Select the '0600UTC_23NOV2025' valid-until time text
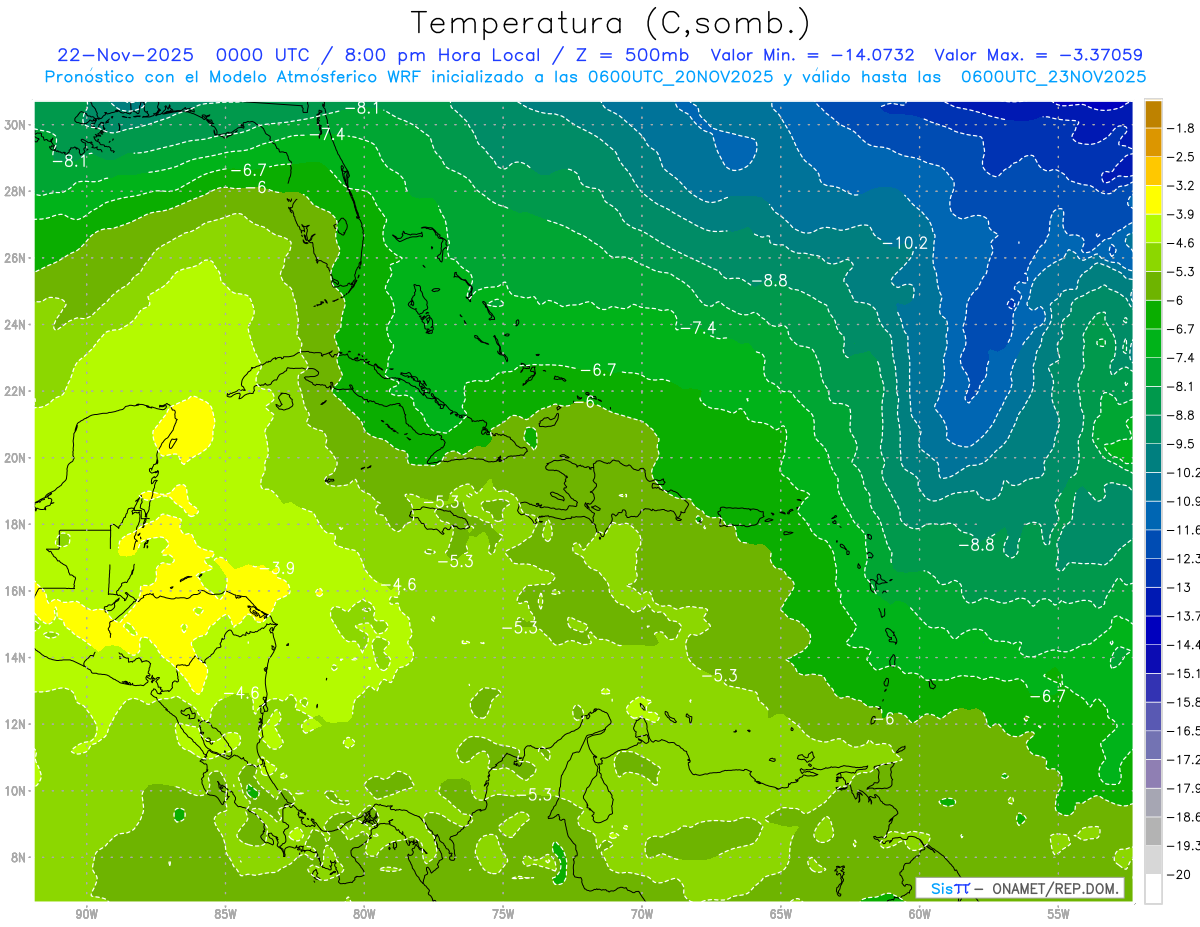Screen dimensions: 1200x927 1053,77
